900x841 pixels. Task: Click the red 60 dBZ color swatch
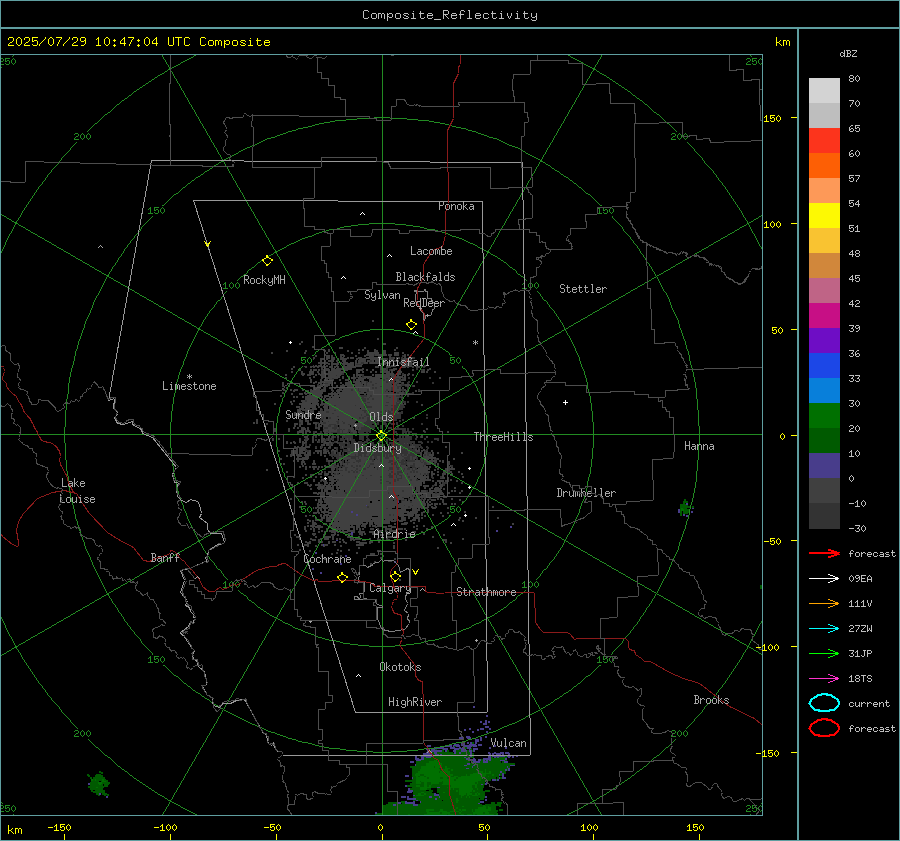coord(824,141)
